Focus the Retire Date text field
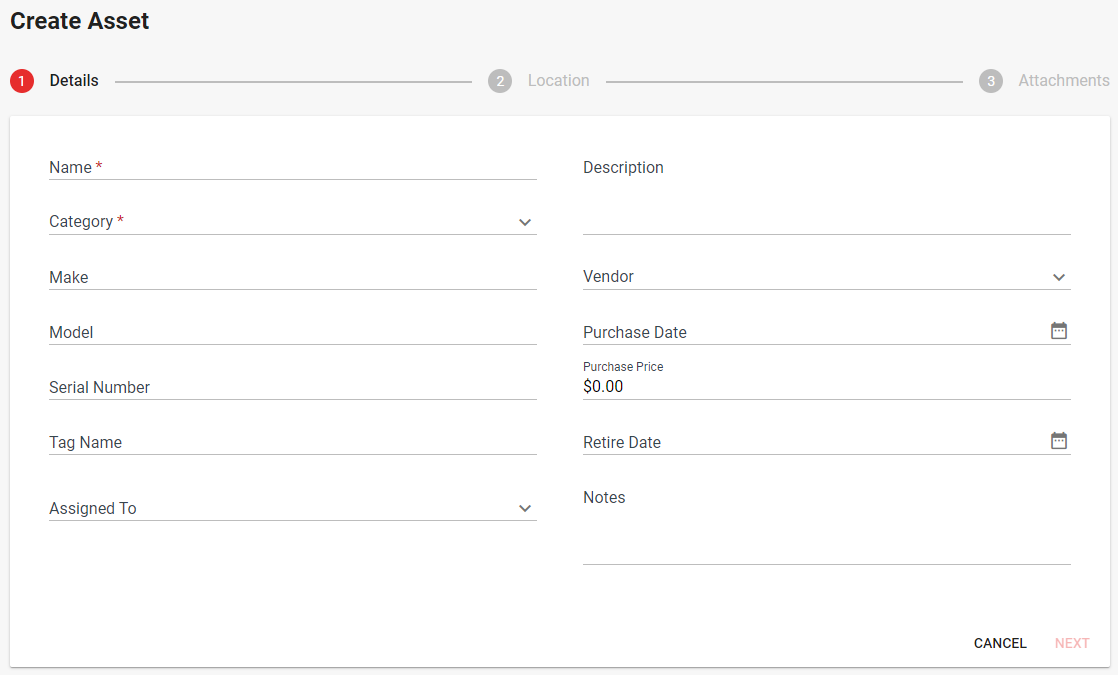The width and height of the screenshot is (1118, 675). click(814, 442)
